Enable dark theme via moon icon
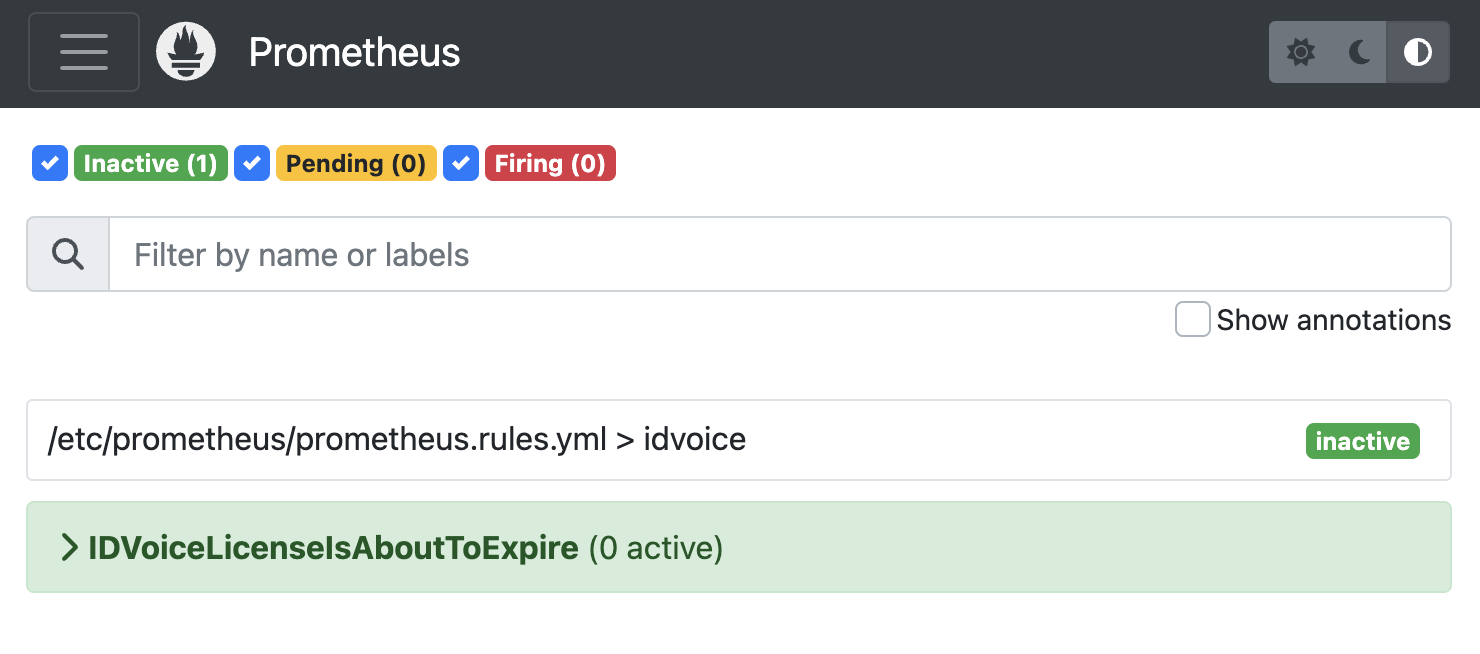The height and width of the screenshot is (654, 1480). click(x=1360, y=52)
